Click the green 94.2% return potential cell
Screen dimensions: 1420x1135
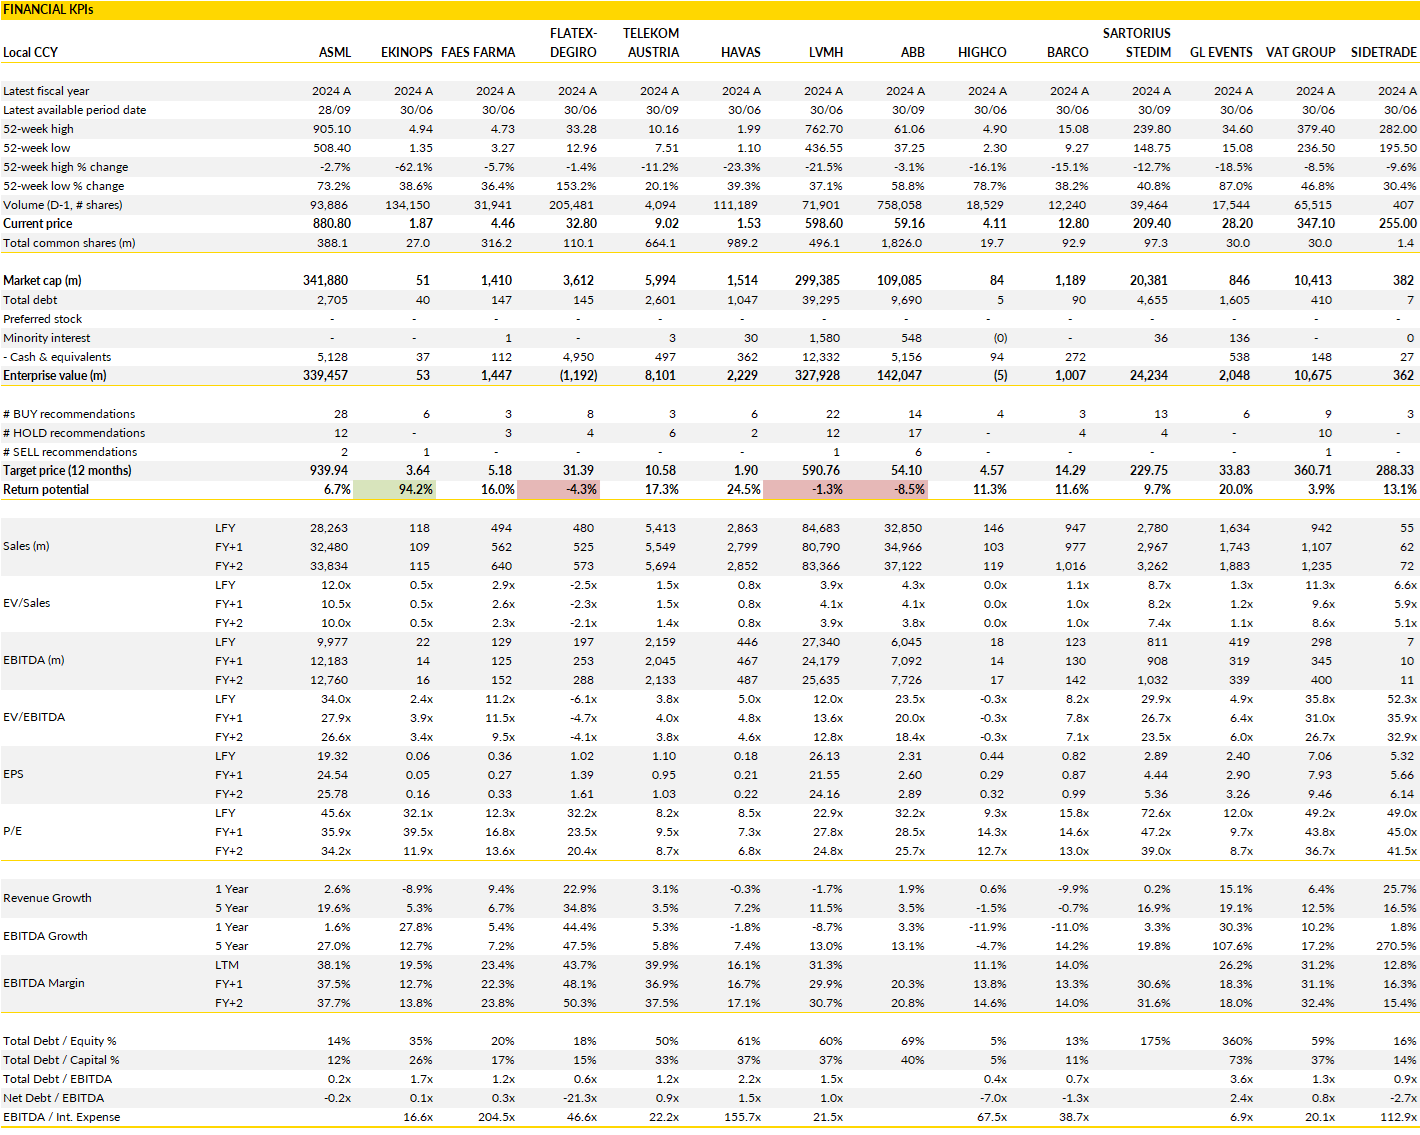[395, 490]
